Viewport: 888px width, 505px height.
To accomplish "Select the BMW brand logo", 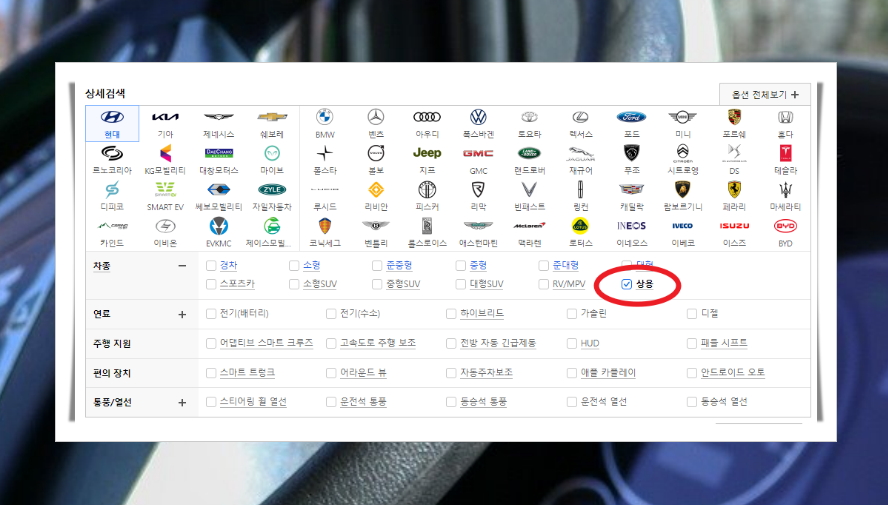I will 325,117.
